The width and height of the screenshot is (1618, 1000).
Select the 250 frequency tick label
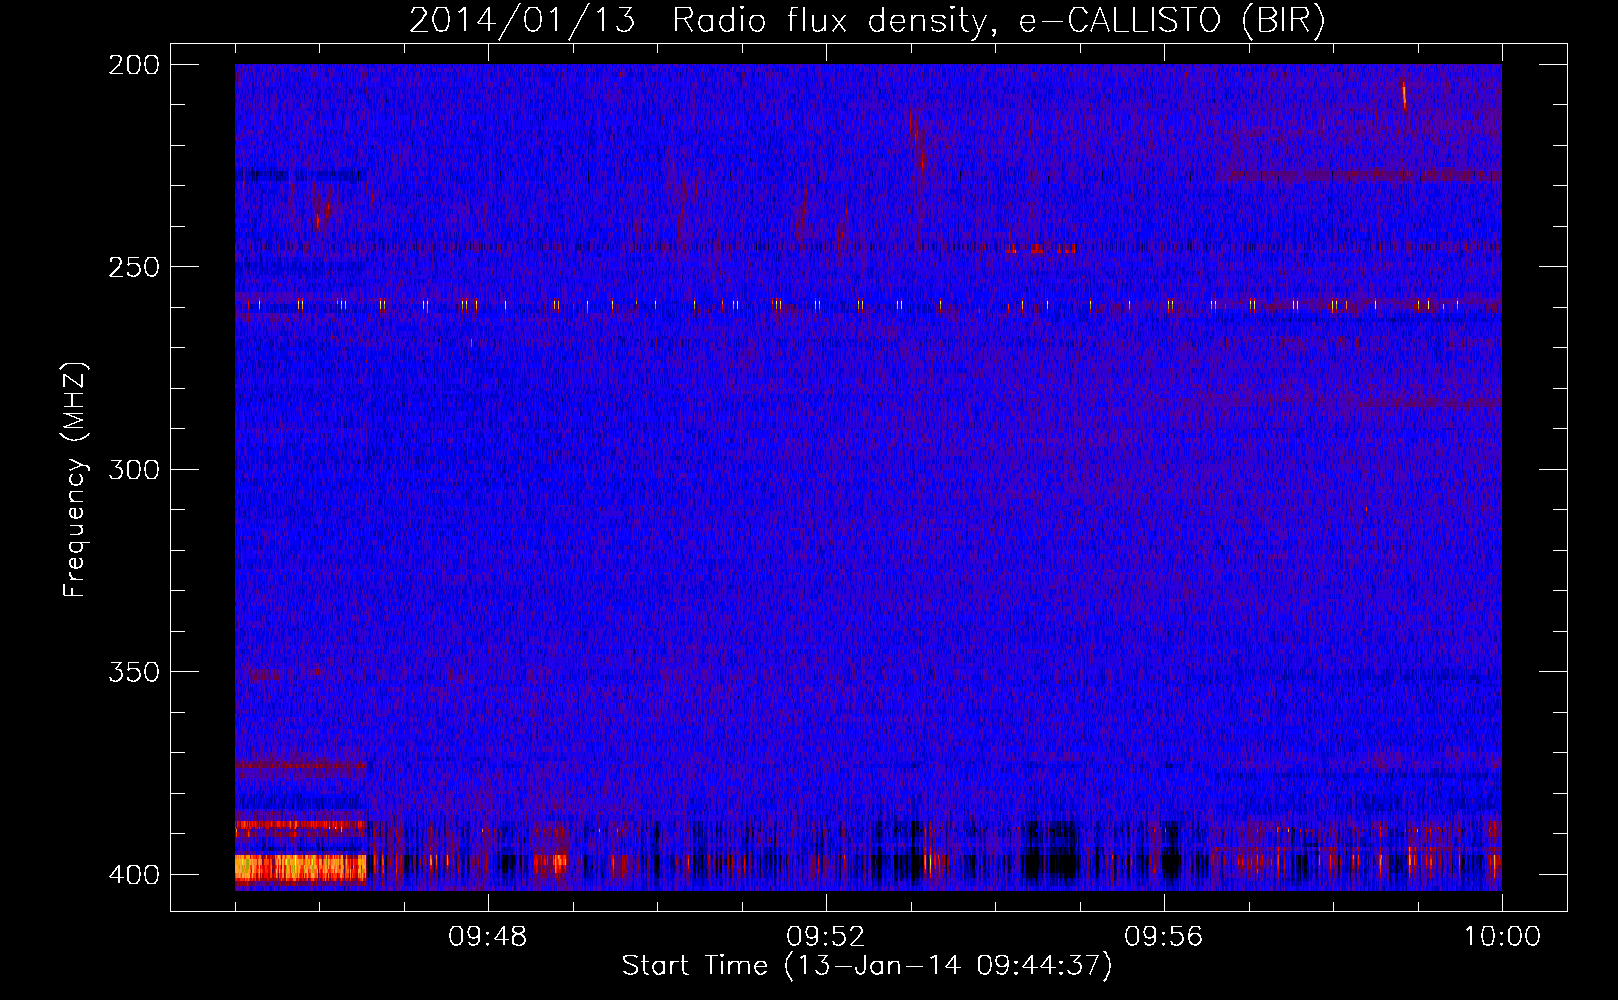coord(134,267)
